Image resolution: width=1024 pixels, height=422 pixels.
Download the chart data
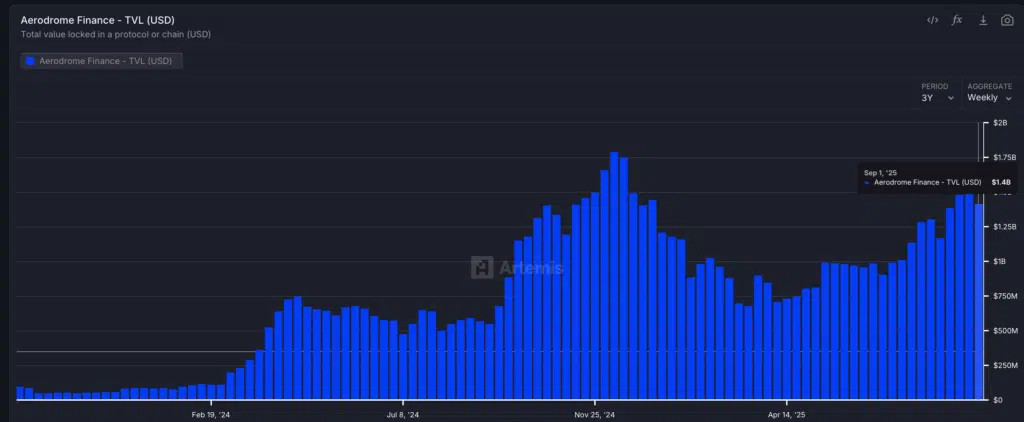point(983,20)
